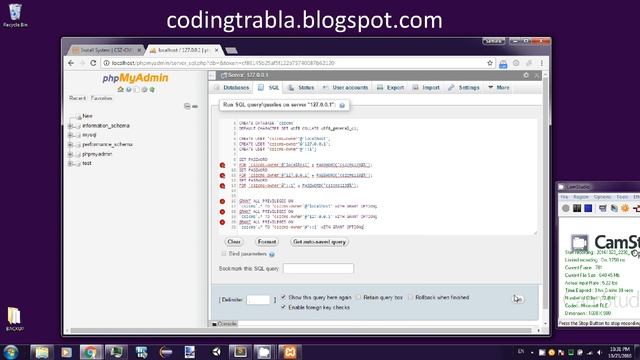Click error marker on line 16
Screen dimensions: 640x360
(222, 201)
